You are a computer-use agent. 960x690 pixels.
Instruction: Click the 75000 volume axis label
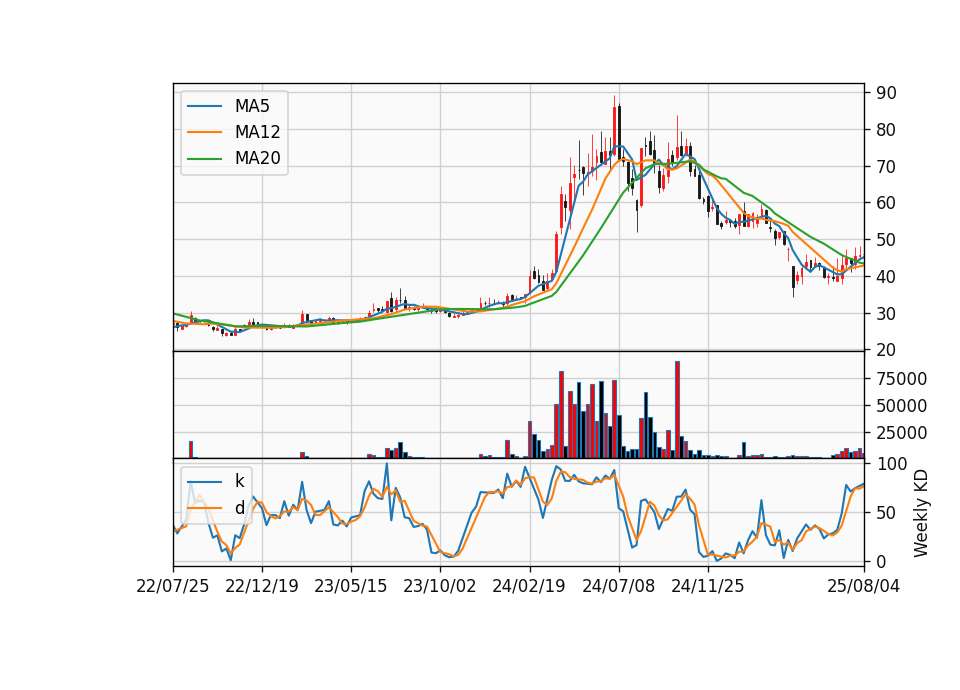click(x=901, y=379)
